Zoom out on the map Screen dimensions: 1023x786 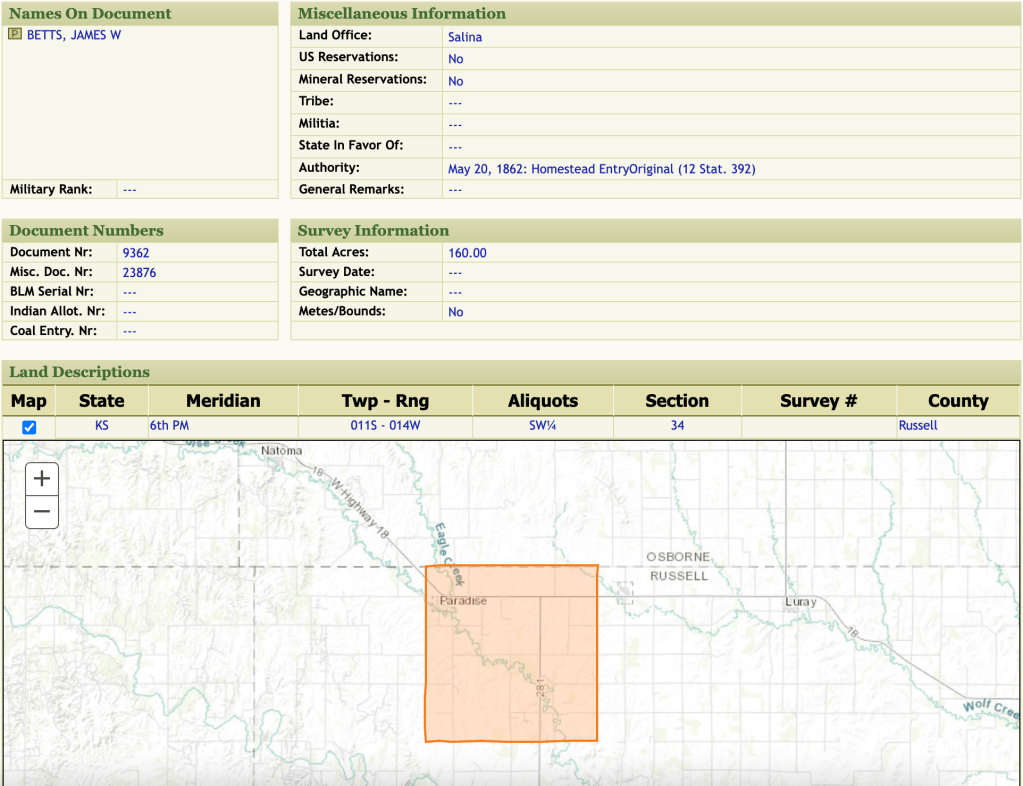pos(41,512)
